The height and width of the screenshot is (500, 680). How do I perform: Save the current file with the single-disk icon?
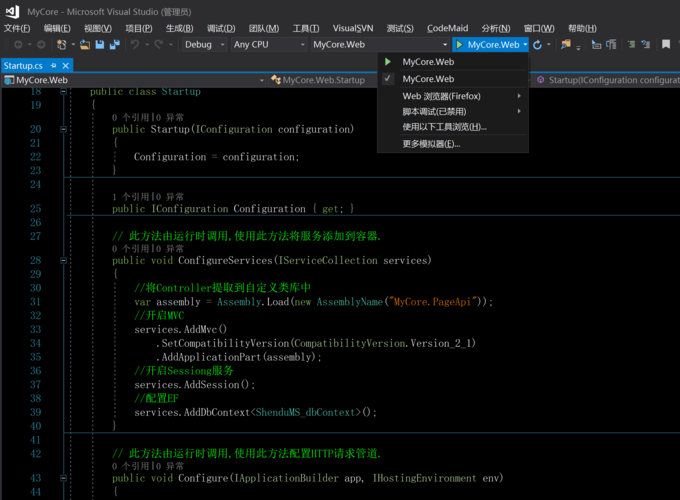click(100, 44)
